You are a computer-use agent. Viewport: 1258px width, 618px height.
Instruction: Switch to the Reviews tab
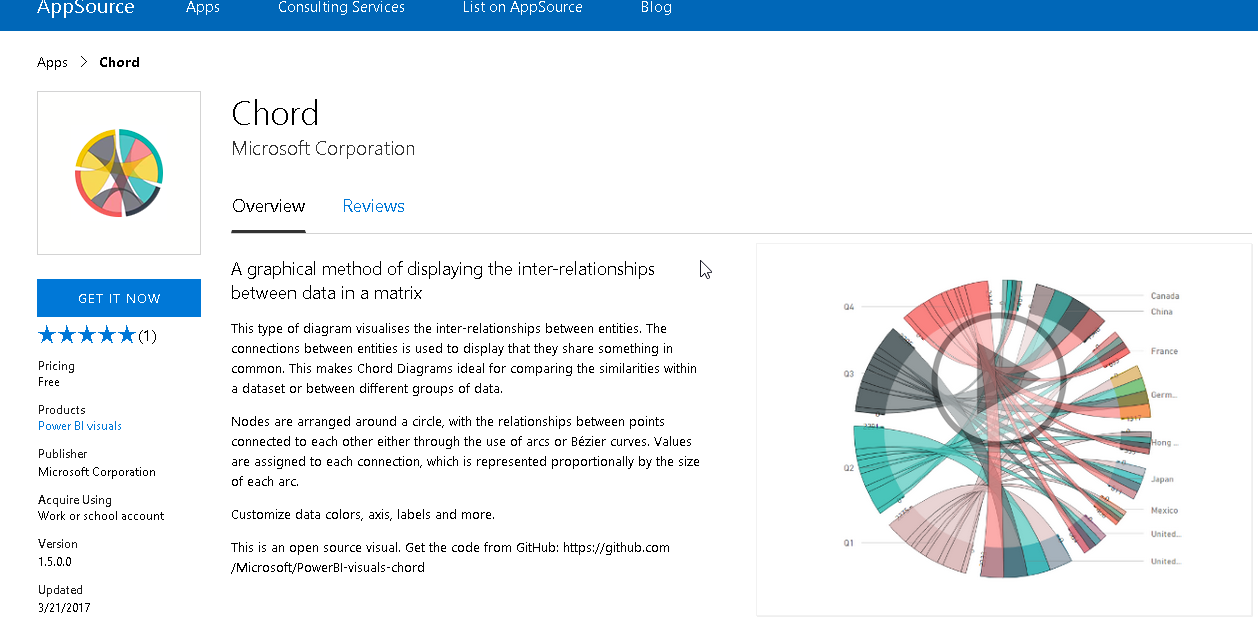pyautogui.click(x=373, y=206)
